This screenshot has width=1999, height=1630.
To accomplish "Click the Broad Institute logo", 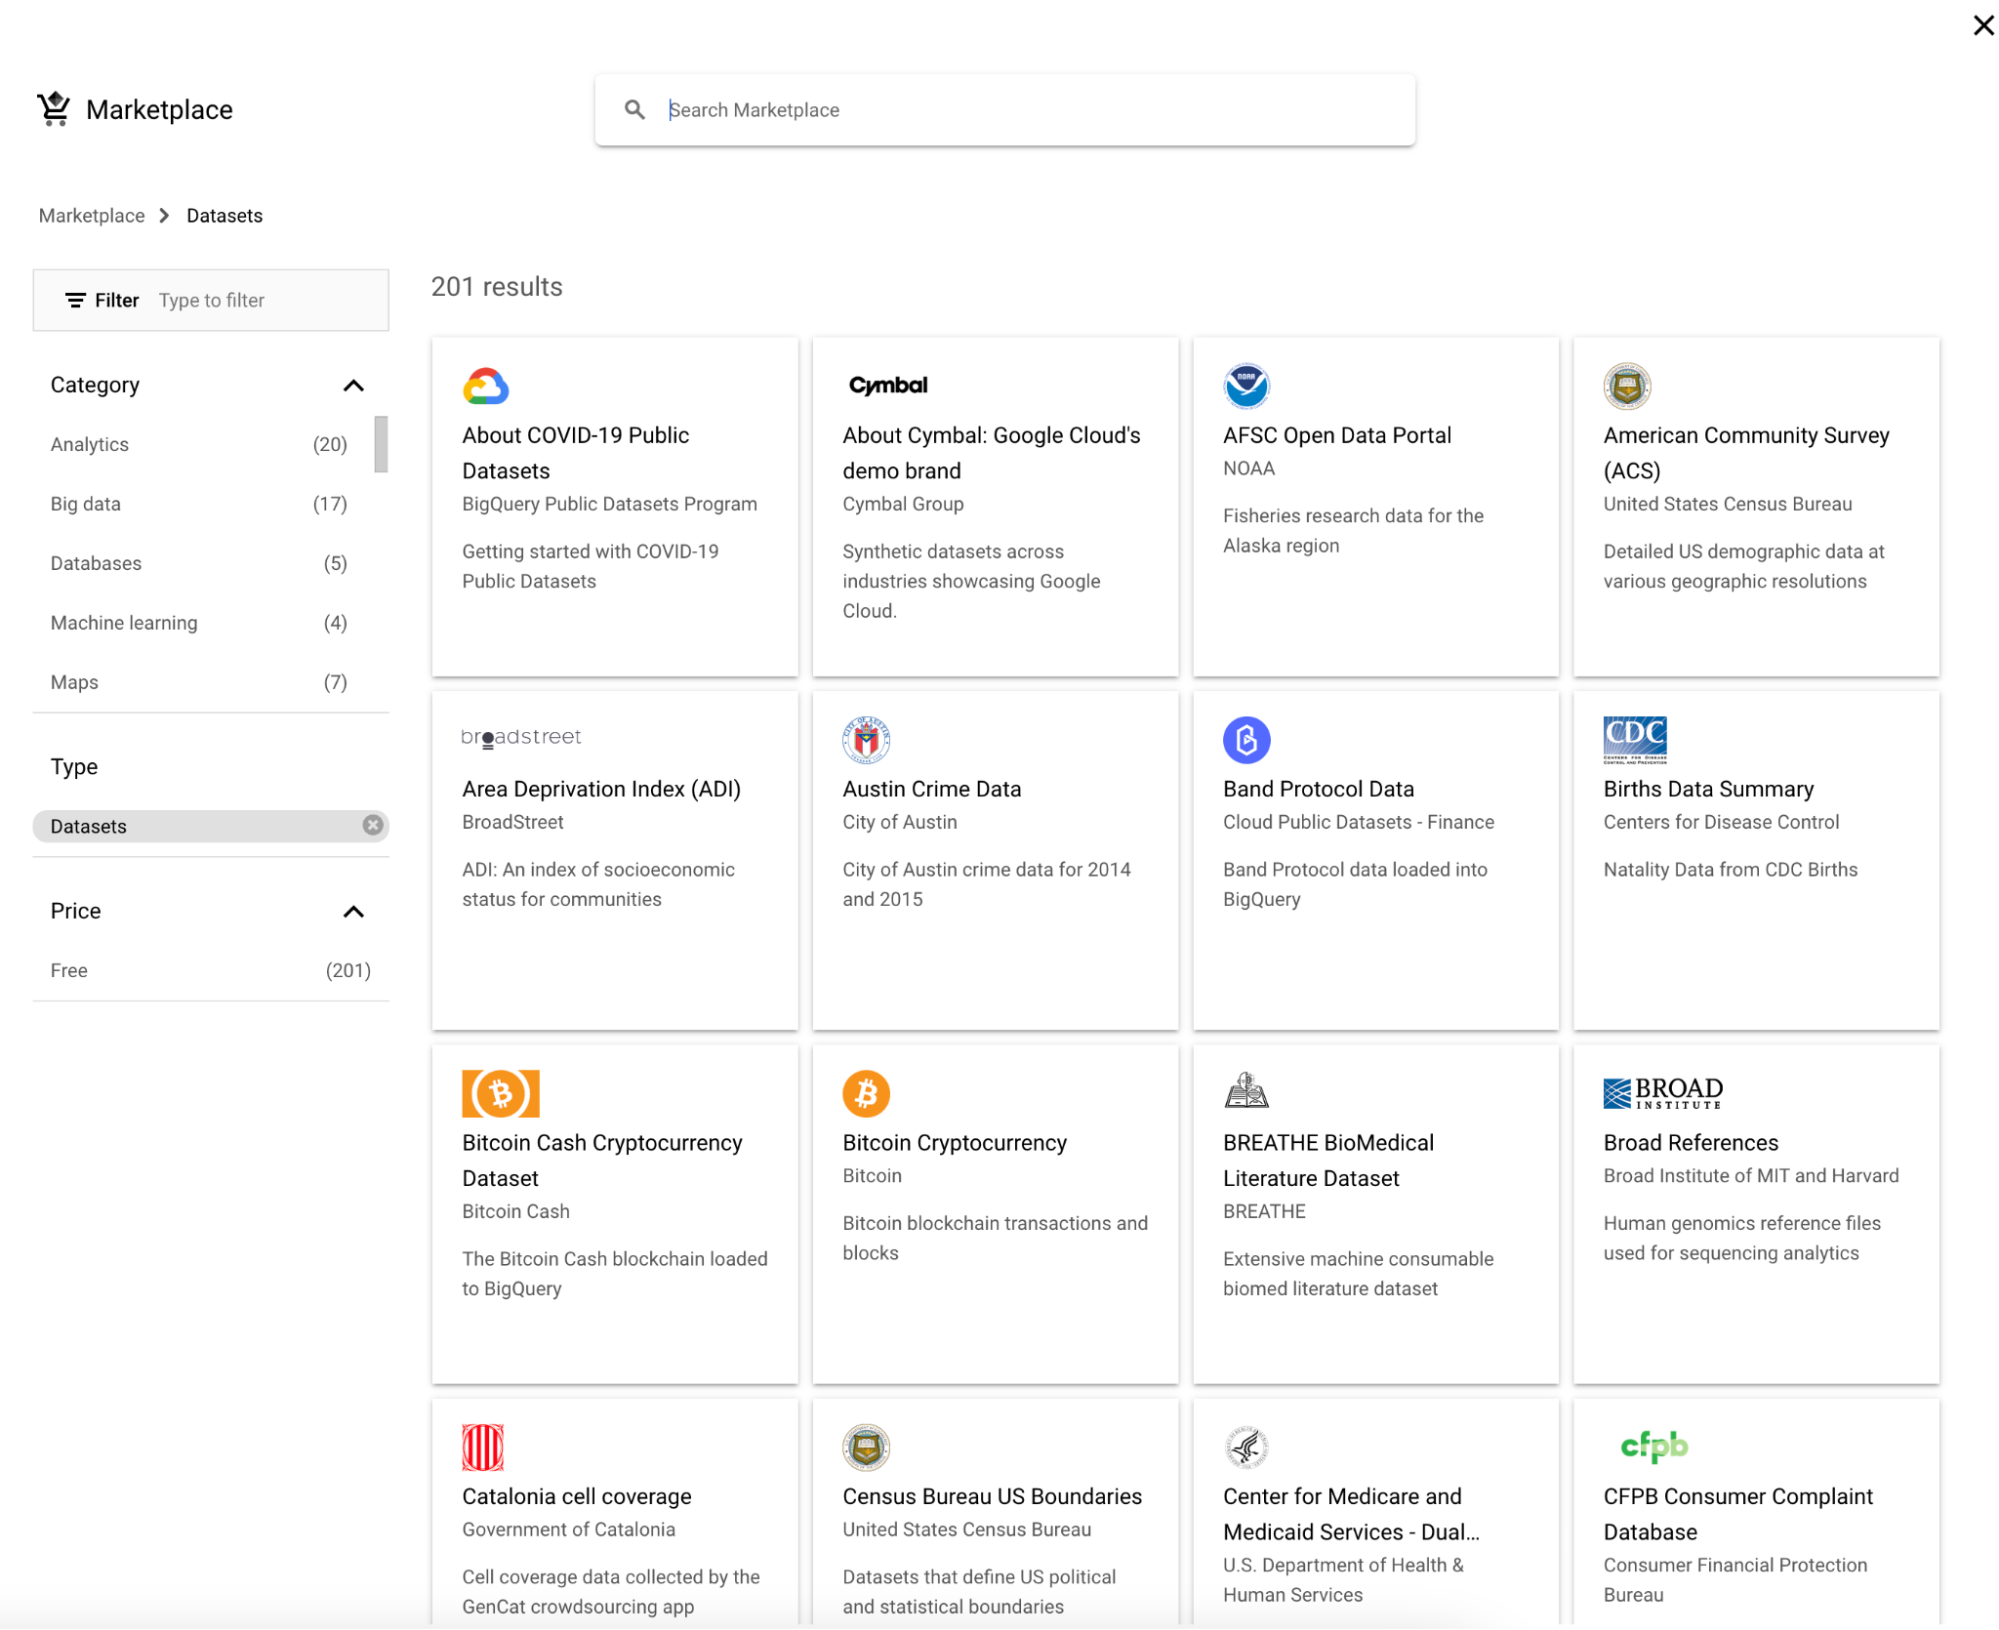I will click(1662, 1093).
